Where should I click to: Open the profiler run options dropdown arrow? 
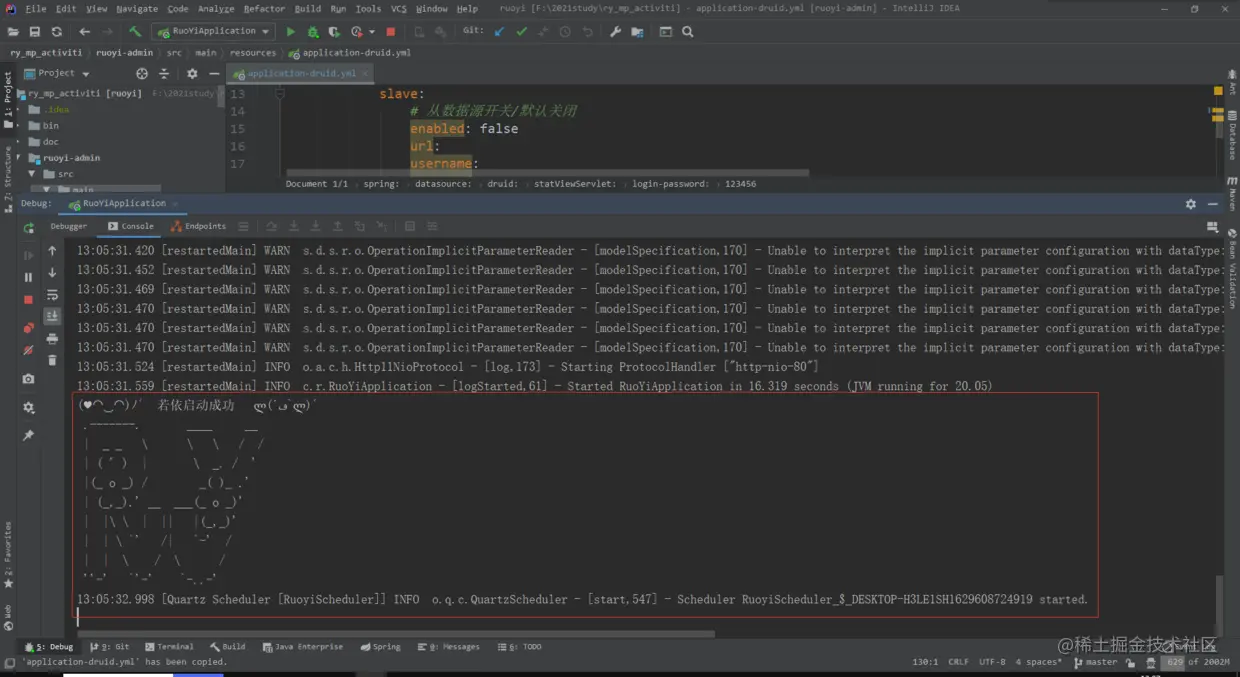370,32
